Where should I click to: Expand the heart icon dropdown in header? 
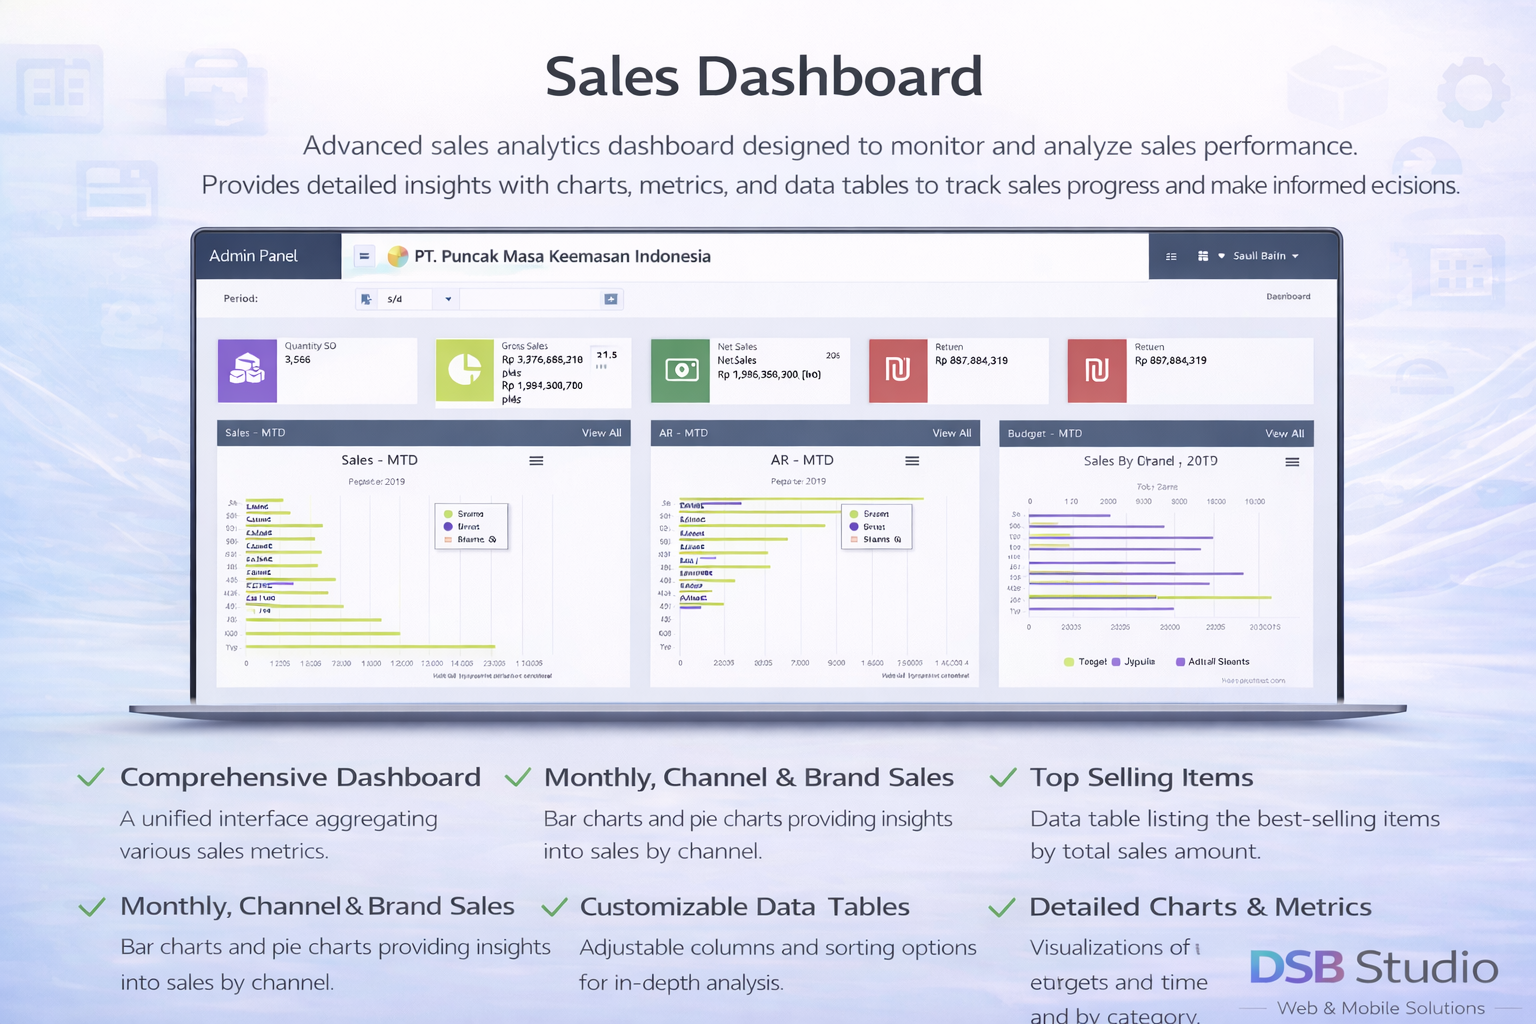(x=1222, y=256)
